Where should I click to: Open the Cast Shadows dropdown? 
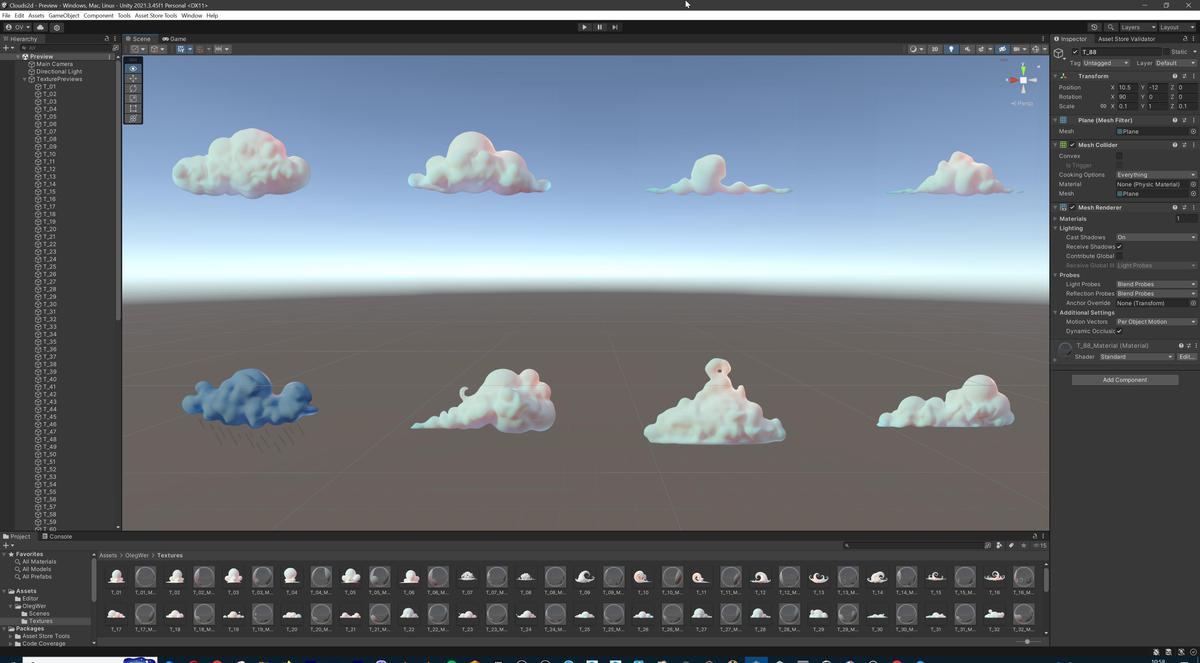pos(1155,237)
